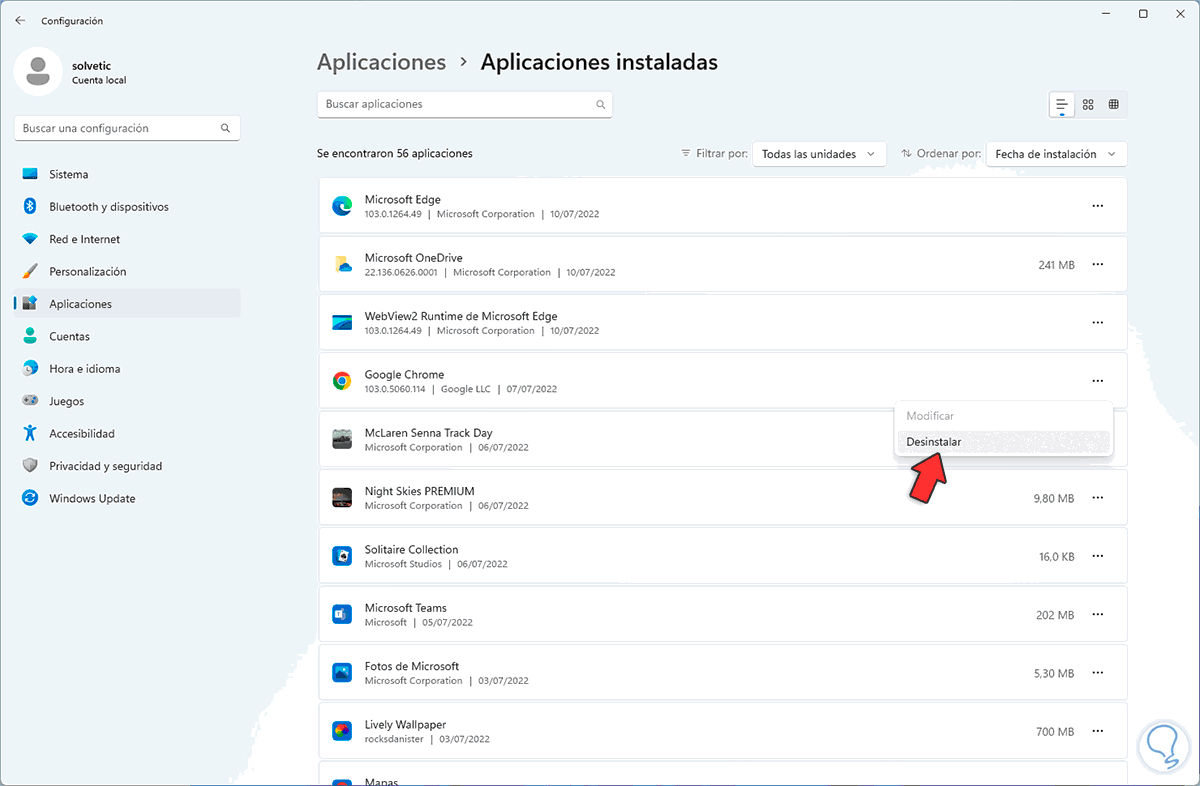1200x786 pixels.
Task: Switch to list view layout
Action: 1062,104
